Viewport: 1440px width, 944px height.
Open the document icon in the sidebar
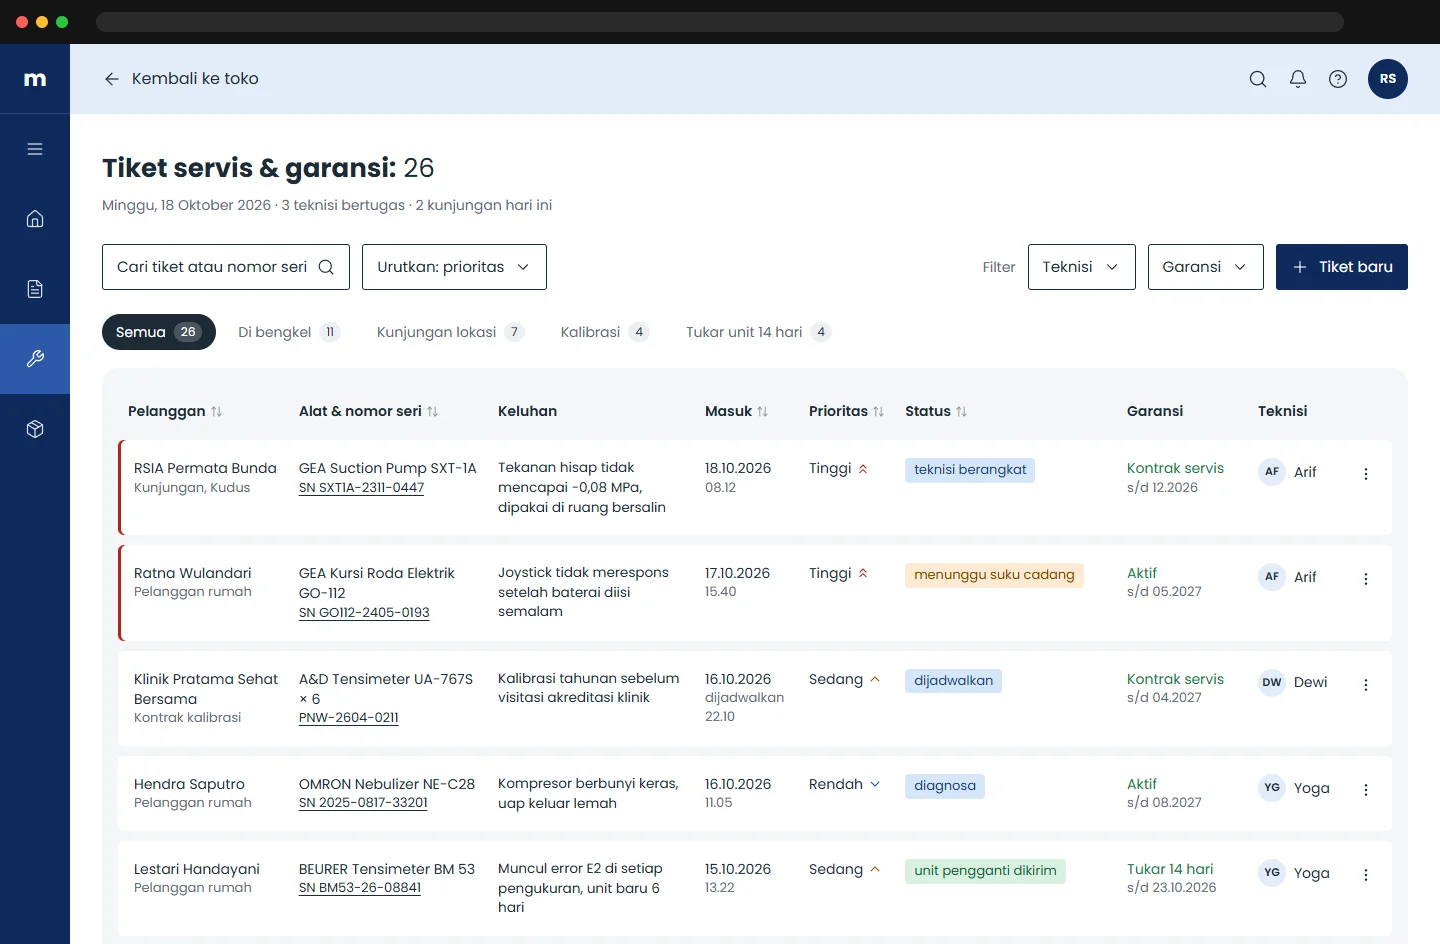35,289
